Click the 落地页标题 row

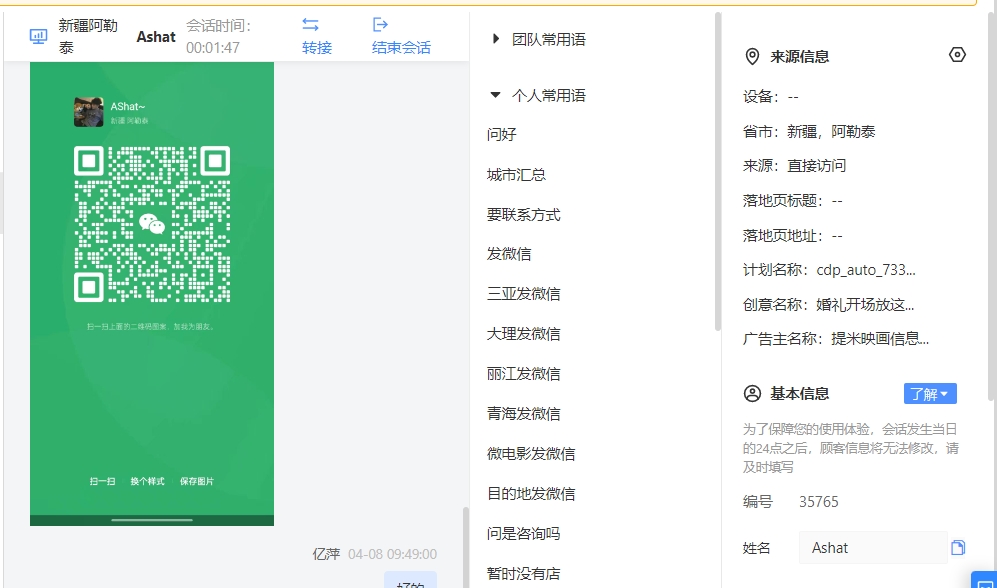coord(793,201)
